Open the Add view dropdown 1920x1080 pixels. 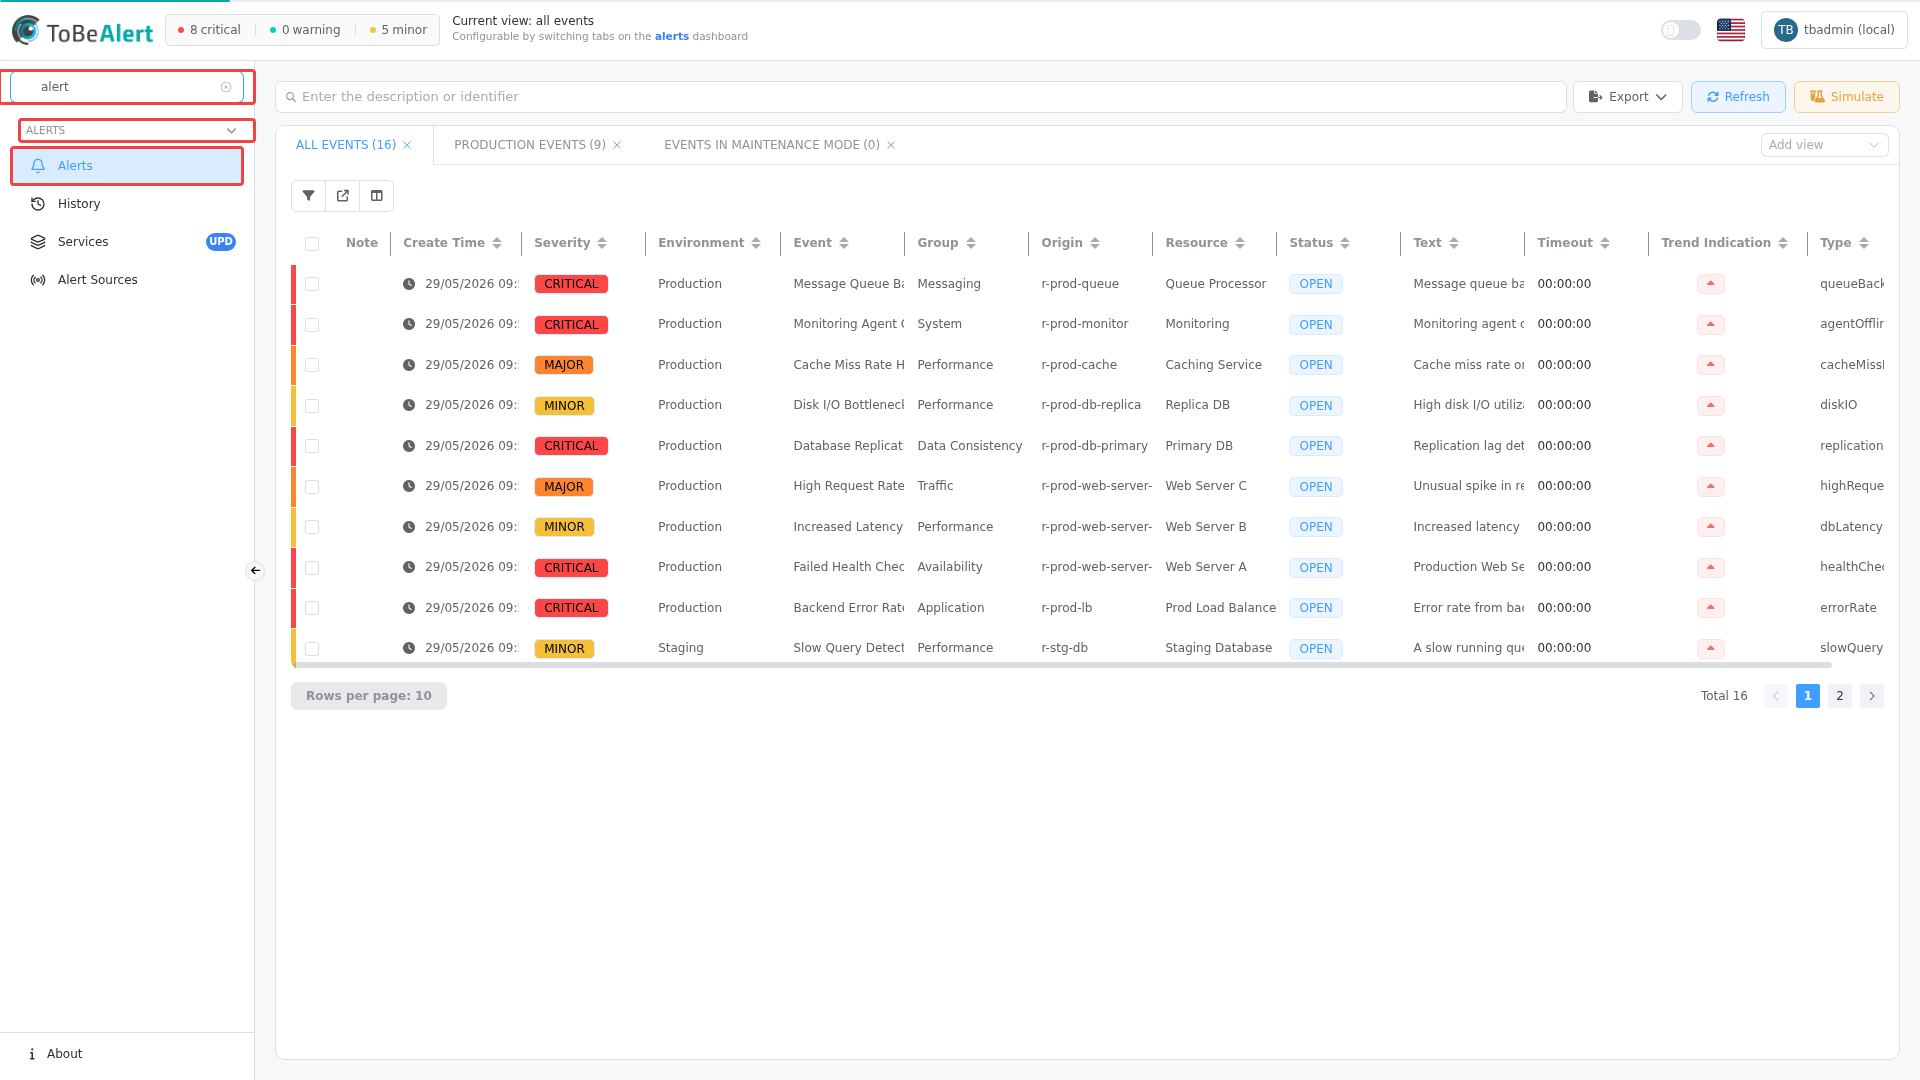tap(1824, 145)
